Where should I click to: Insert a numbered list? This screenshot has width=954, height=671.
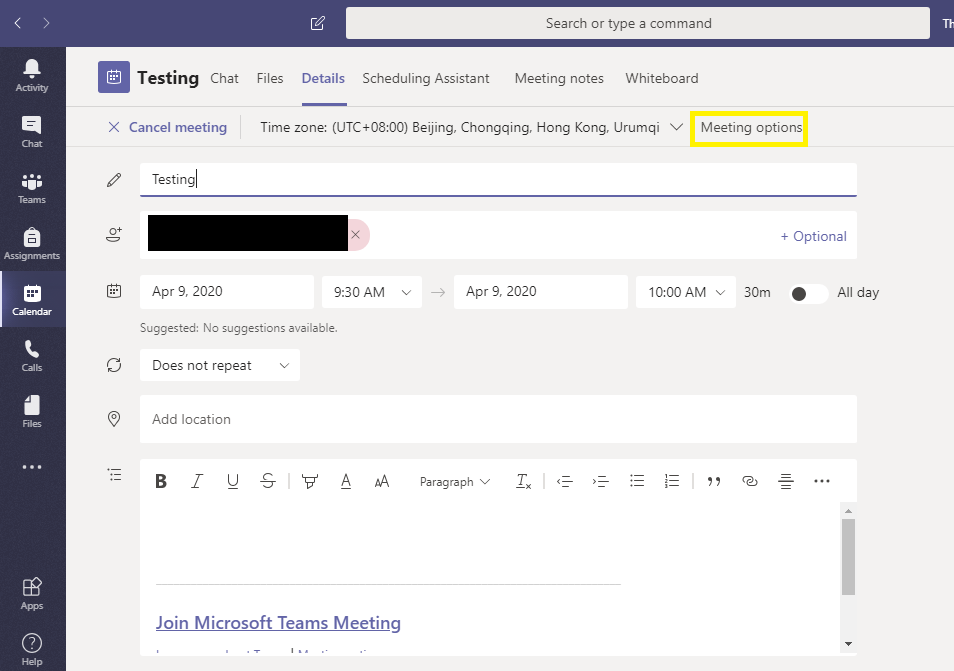[x=672, y=481]
